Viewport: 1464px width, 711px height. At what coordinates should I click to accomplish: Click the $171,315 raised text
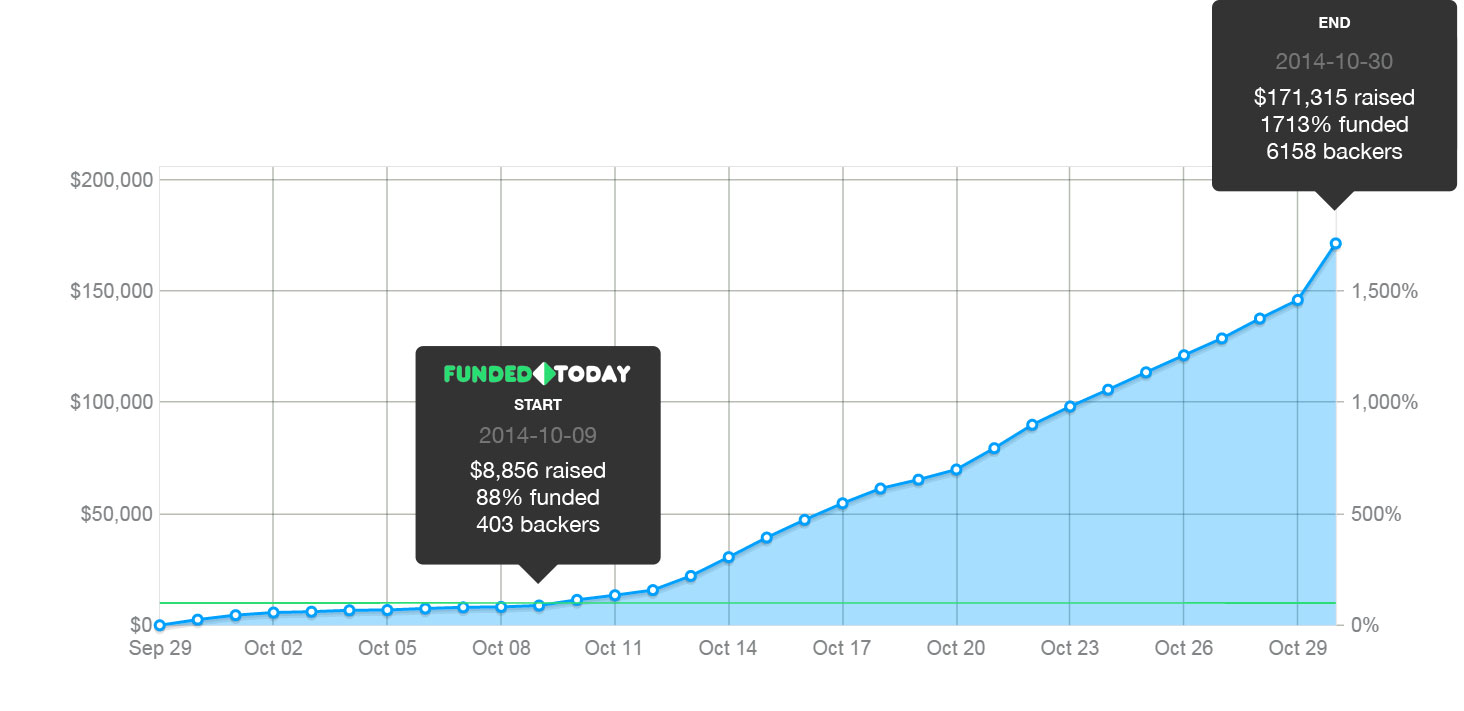click(x=1334, y=98)
